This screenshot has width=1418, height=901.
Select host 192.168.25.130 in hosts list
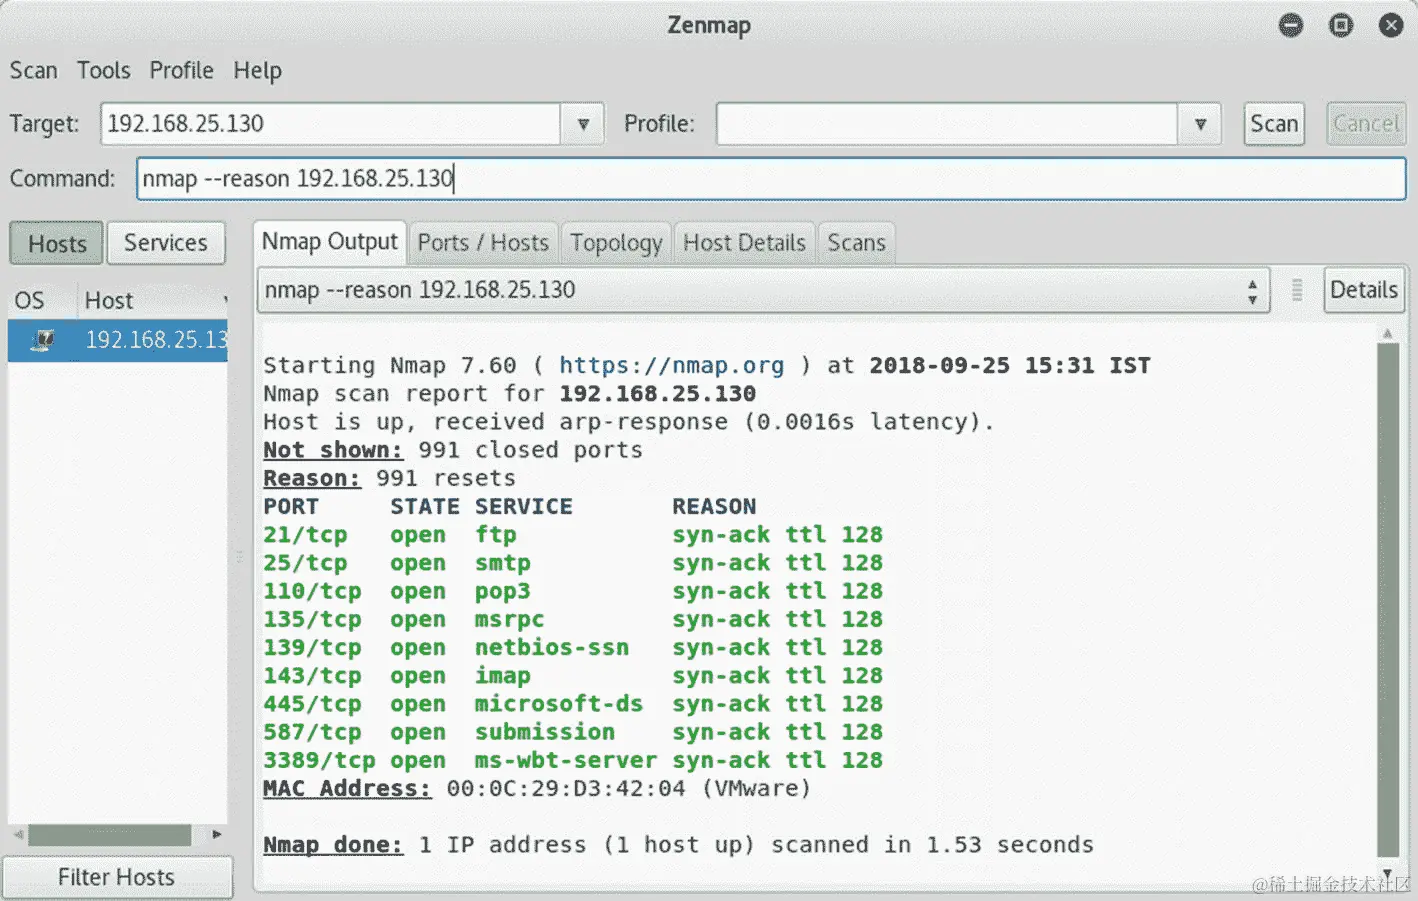point(118,340)
